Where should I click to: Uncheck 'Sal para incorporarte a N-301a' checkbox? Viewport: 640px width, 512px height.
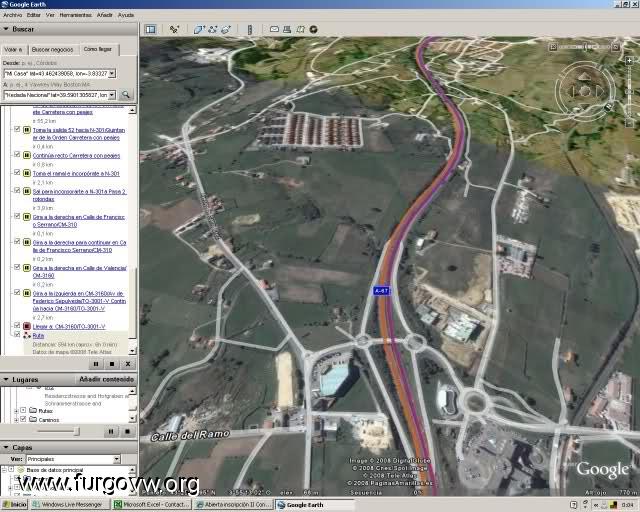pyautogui.click(x=17, y=190)
